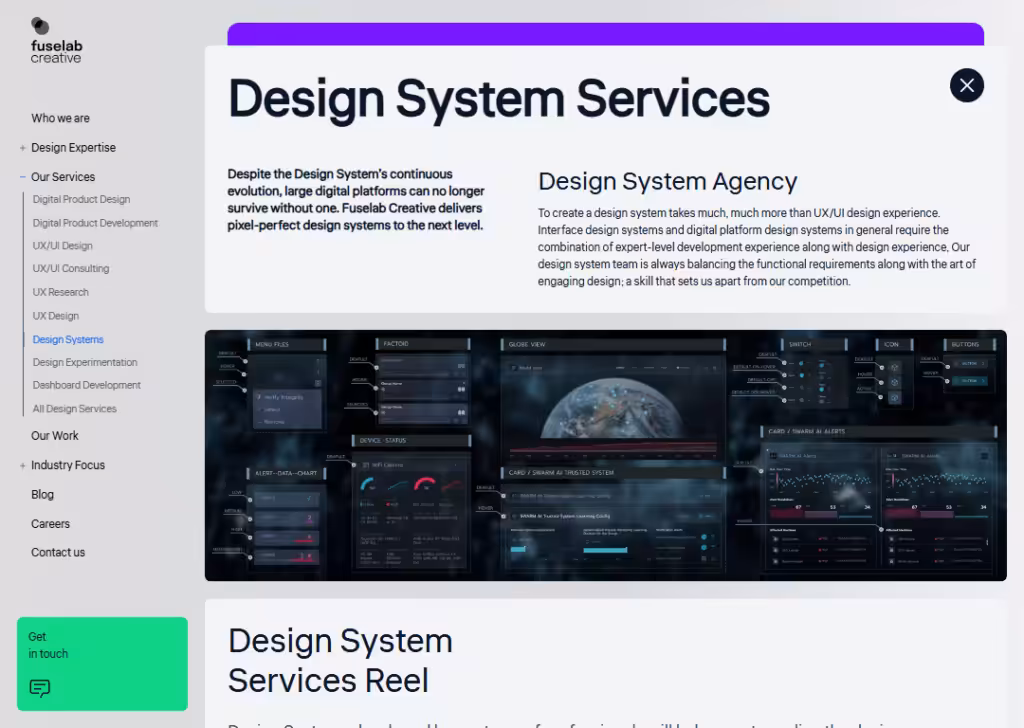Viewport: 1024px width, 728px height.
Task: Click the chat bubble icon on Get in touch
Action: (x=39, y=688)
